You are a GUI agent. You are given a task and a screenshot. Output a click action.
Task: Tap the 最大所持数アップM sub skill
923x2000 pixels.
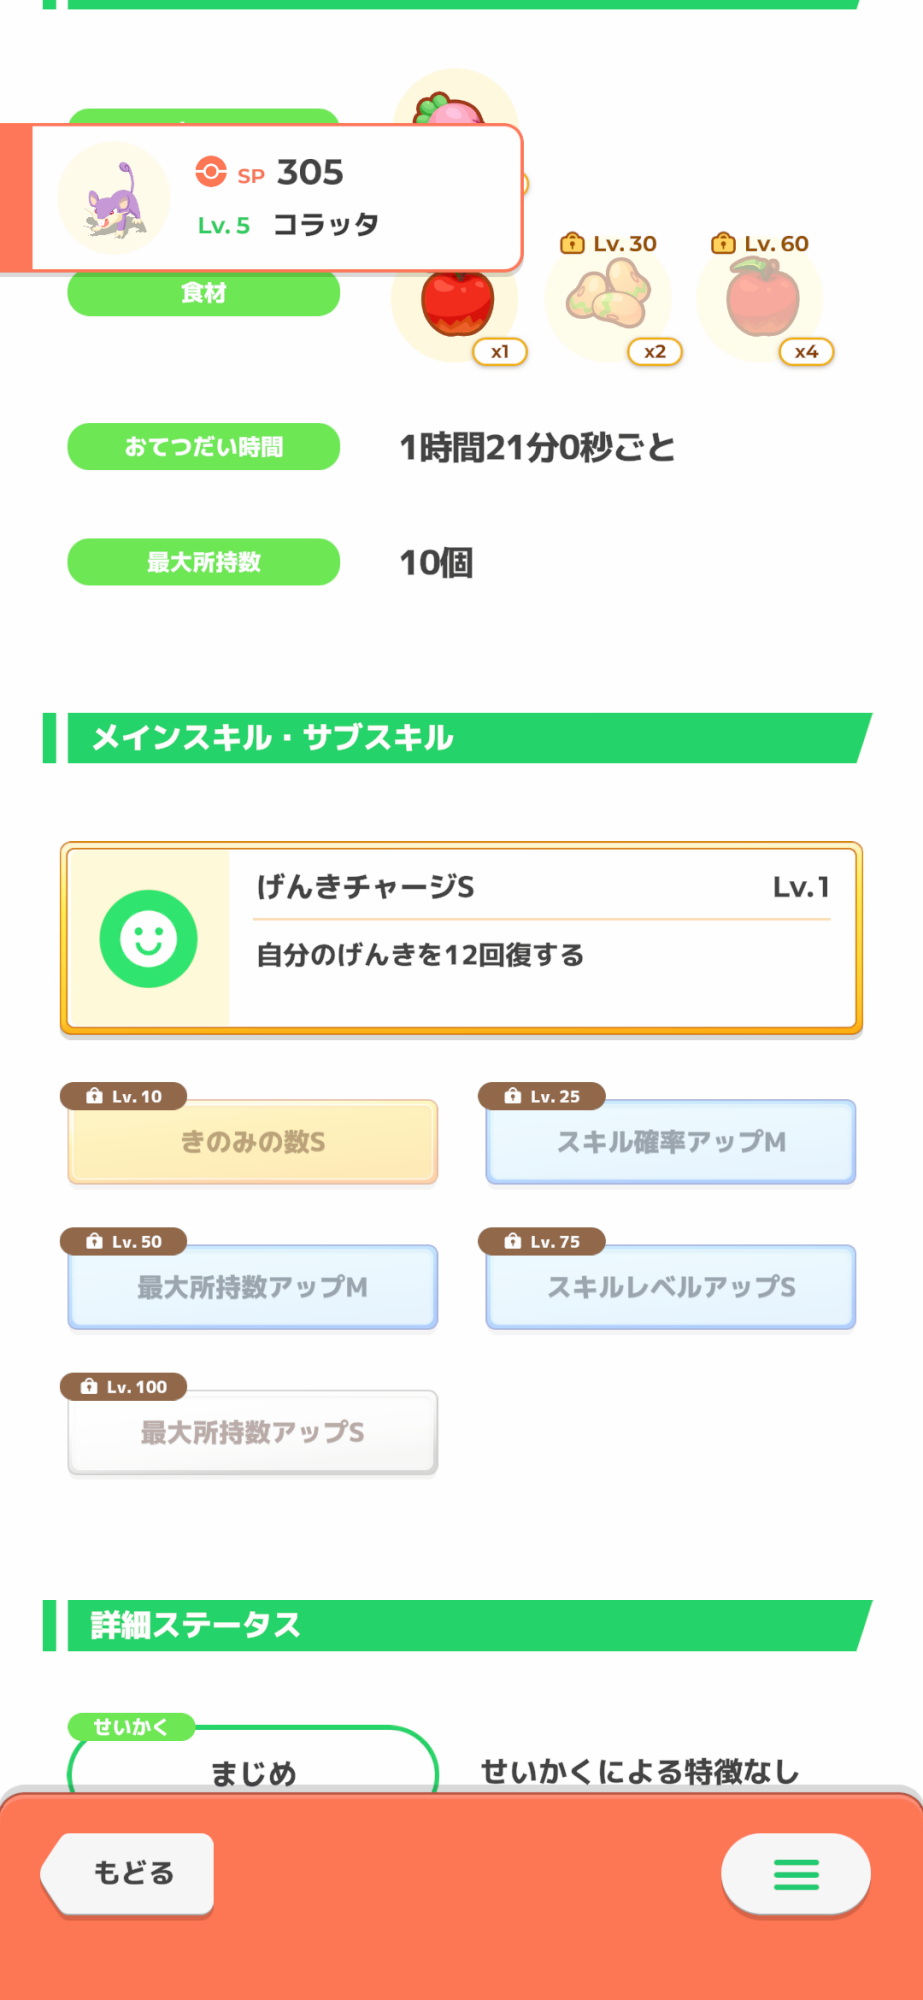253,1287
